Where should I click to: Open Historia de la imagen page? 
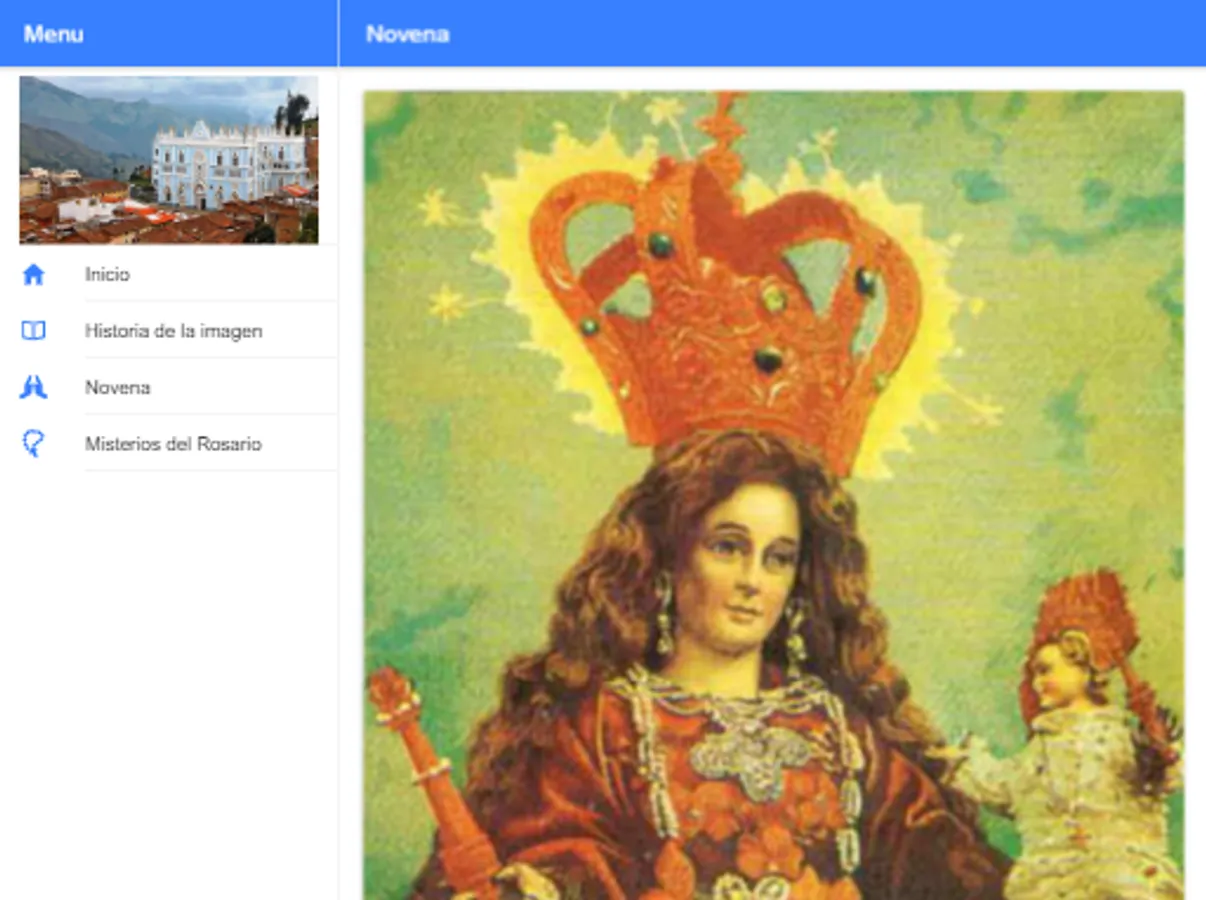tap(169, 331)
